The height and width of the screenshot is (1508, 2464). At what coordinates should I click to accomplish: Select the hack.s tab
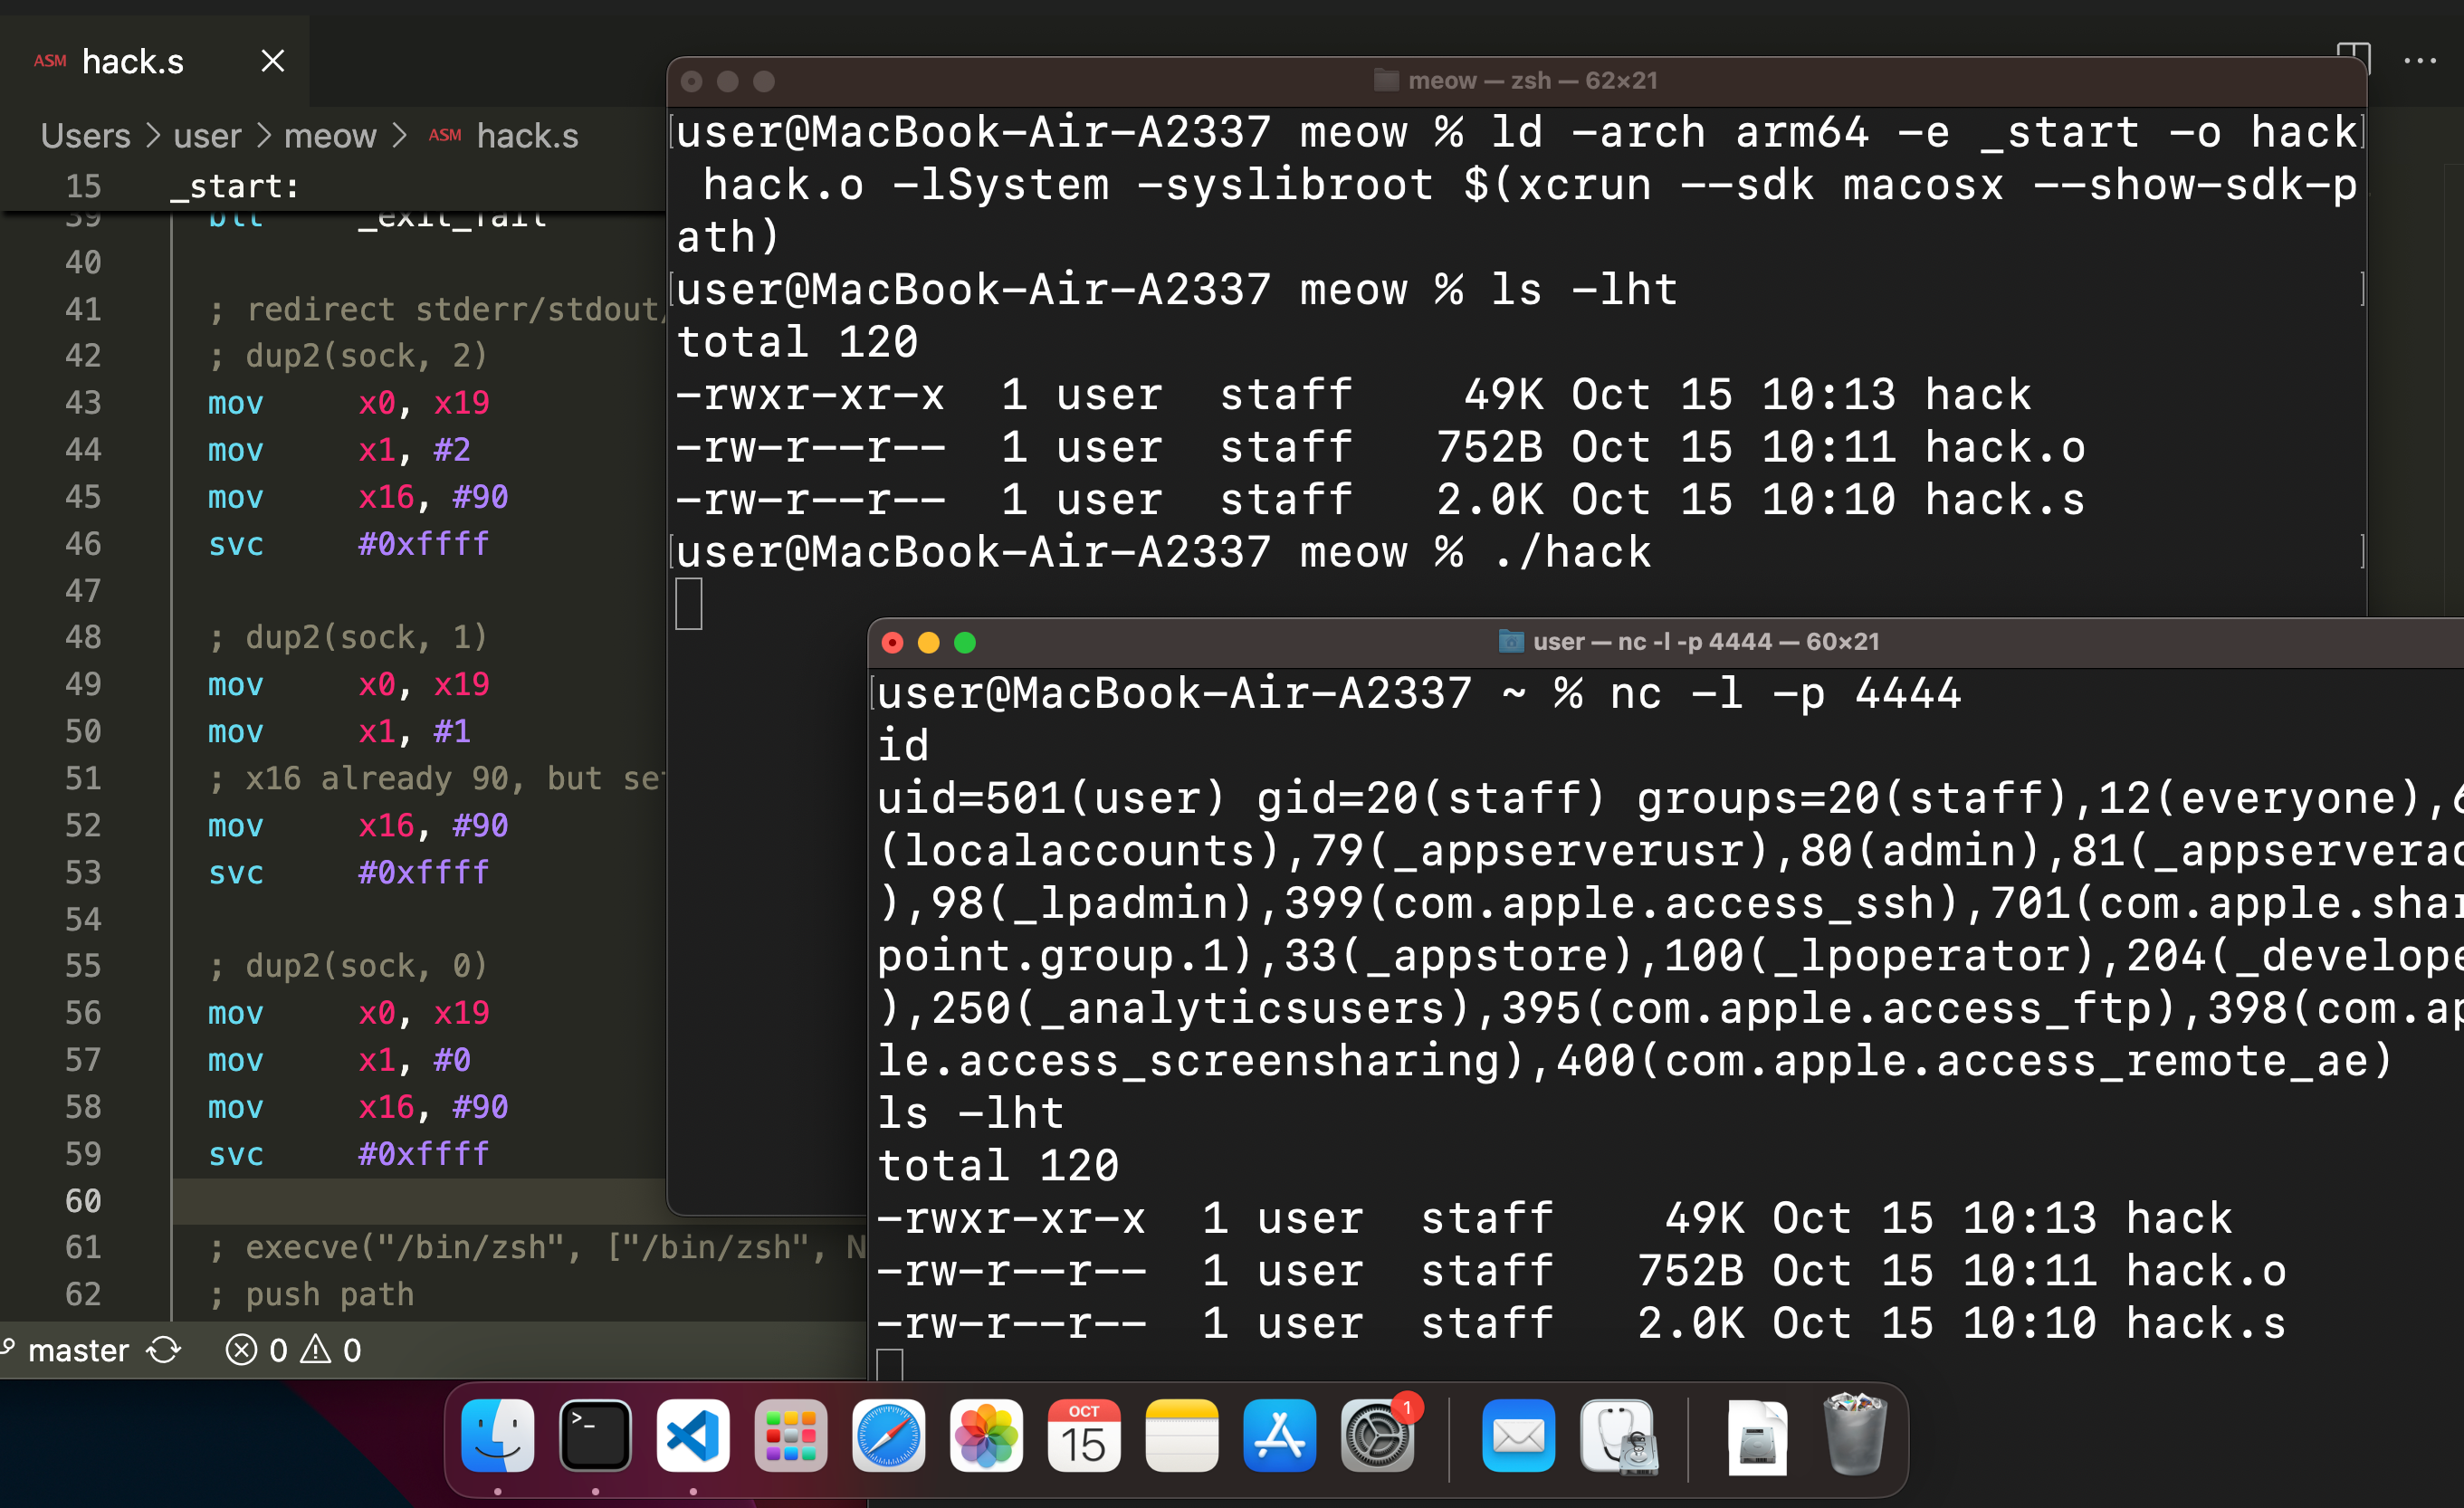click(x=132, y=62)
